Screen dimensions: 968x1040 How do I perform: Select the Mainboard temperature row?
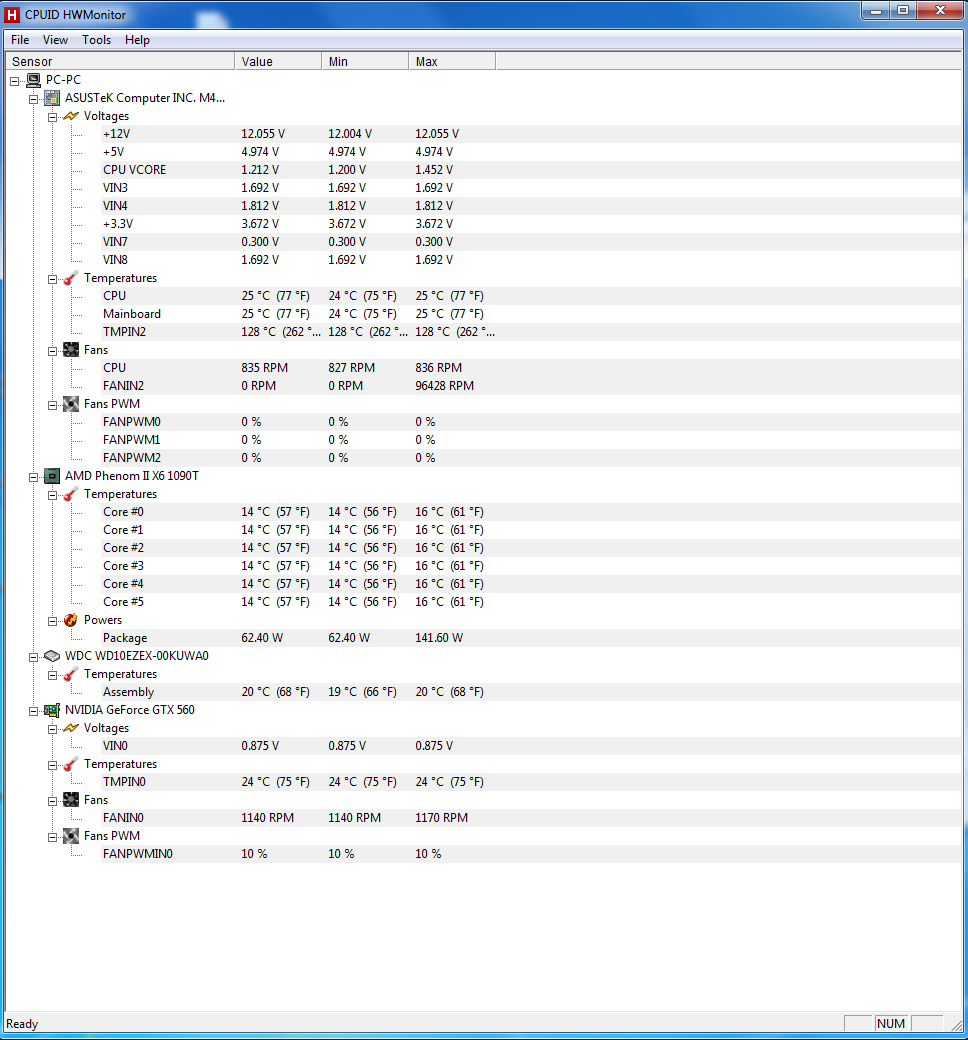point(531,314)
